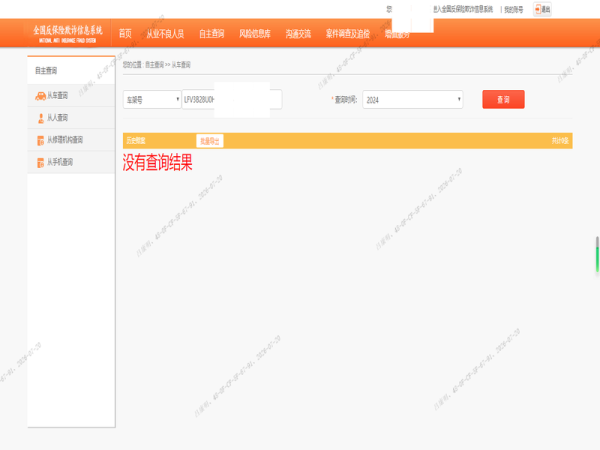Click the icon beside 从修理机构查询
The height and width of the screenshot is (450, 600).
tap(41, 140)
